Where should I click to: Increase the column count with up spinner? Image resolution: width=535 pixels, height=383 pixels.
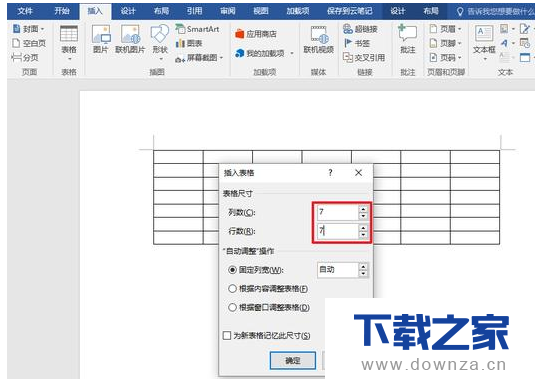pos(363,209)
